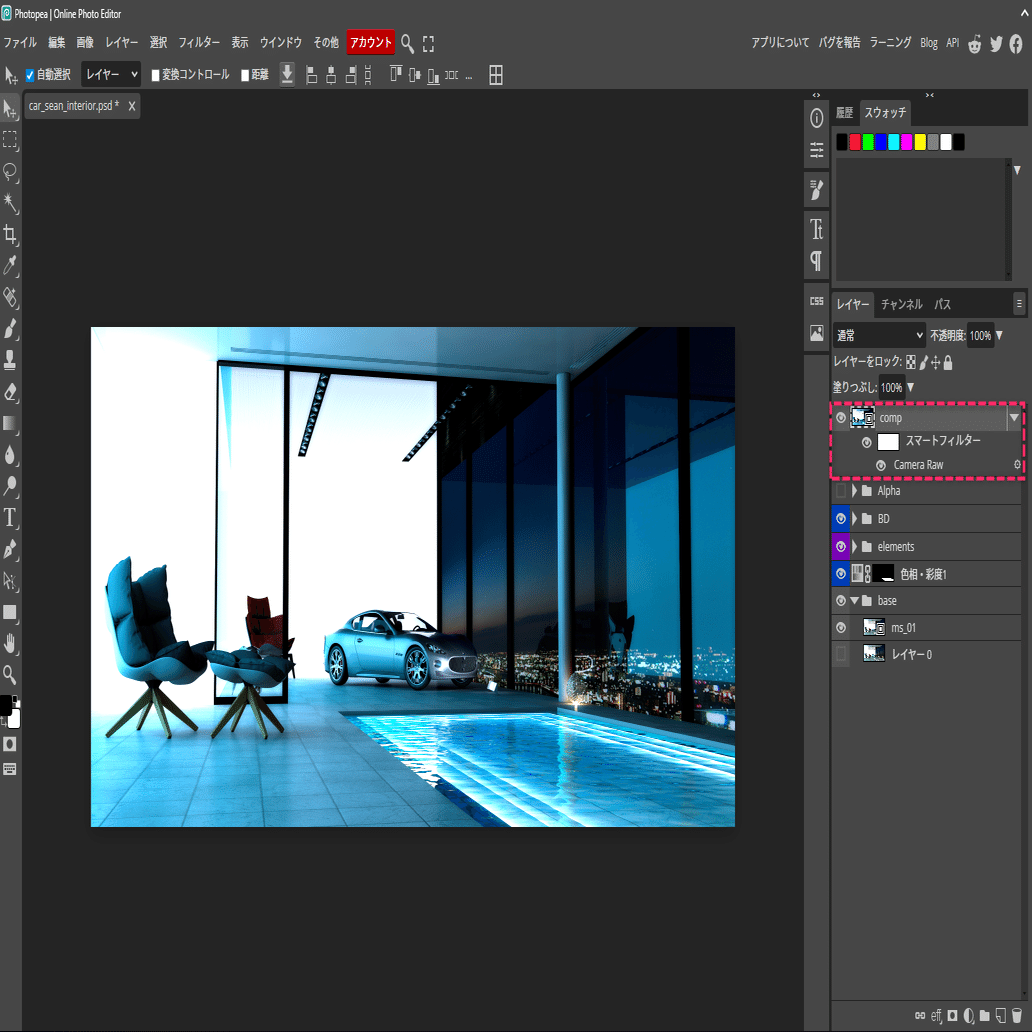Select the Eraser tool

pos(10,392)
